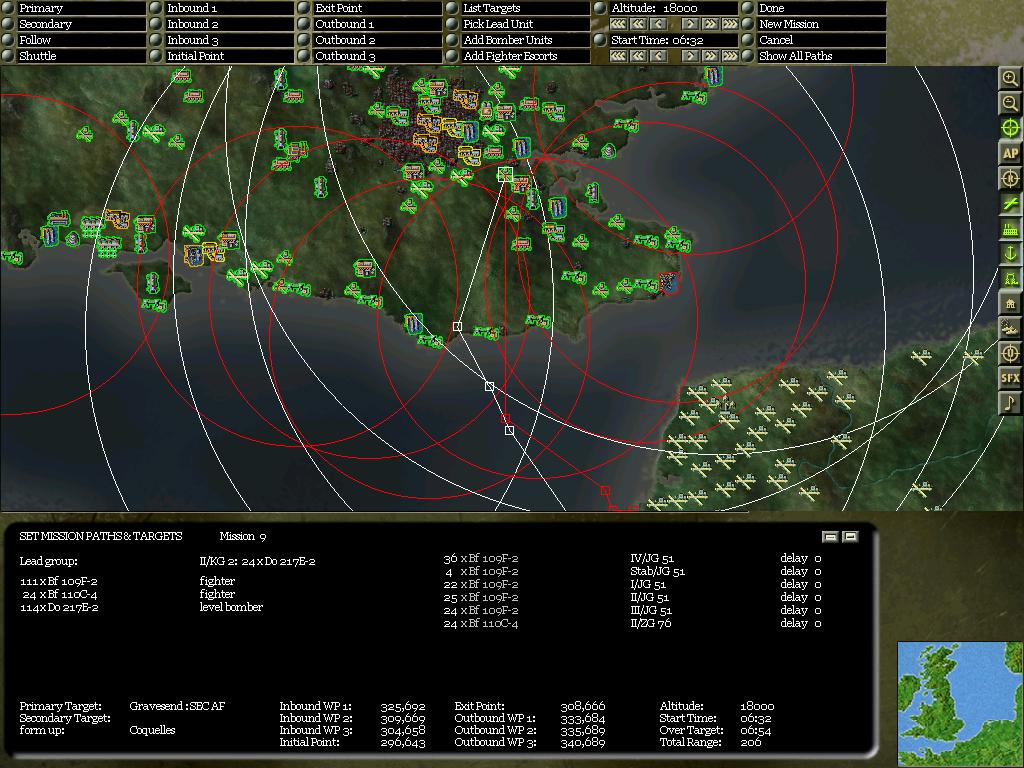Click round button beside Outbound 1
The height and width of the screenshot is (768, 1024).
(304, 24)
